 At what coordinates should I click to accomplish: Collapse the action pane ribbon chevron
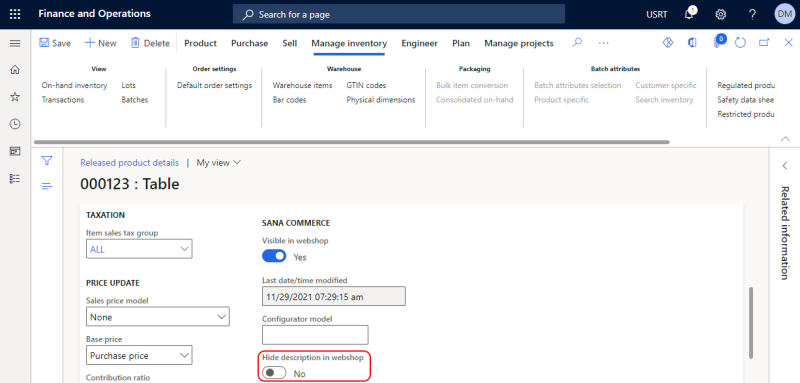[x=786, y=138]
